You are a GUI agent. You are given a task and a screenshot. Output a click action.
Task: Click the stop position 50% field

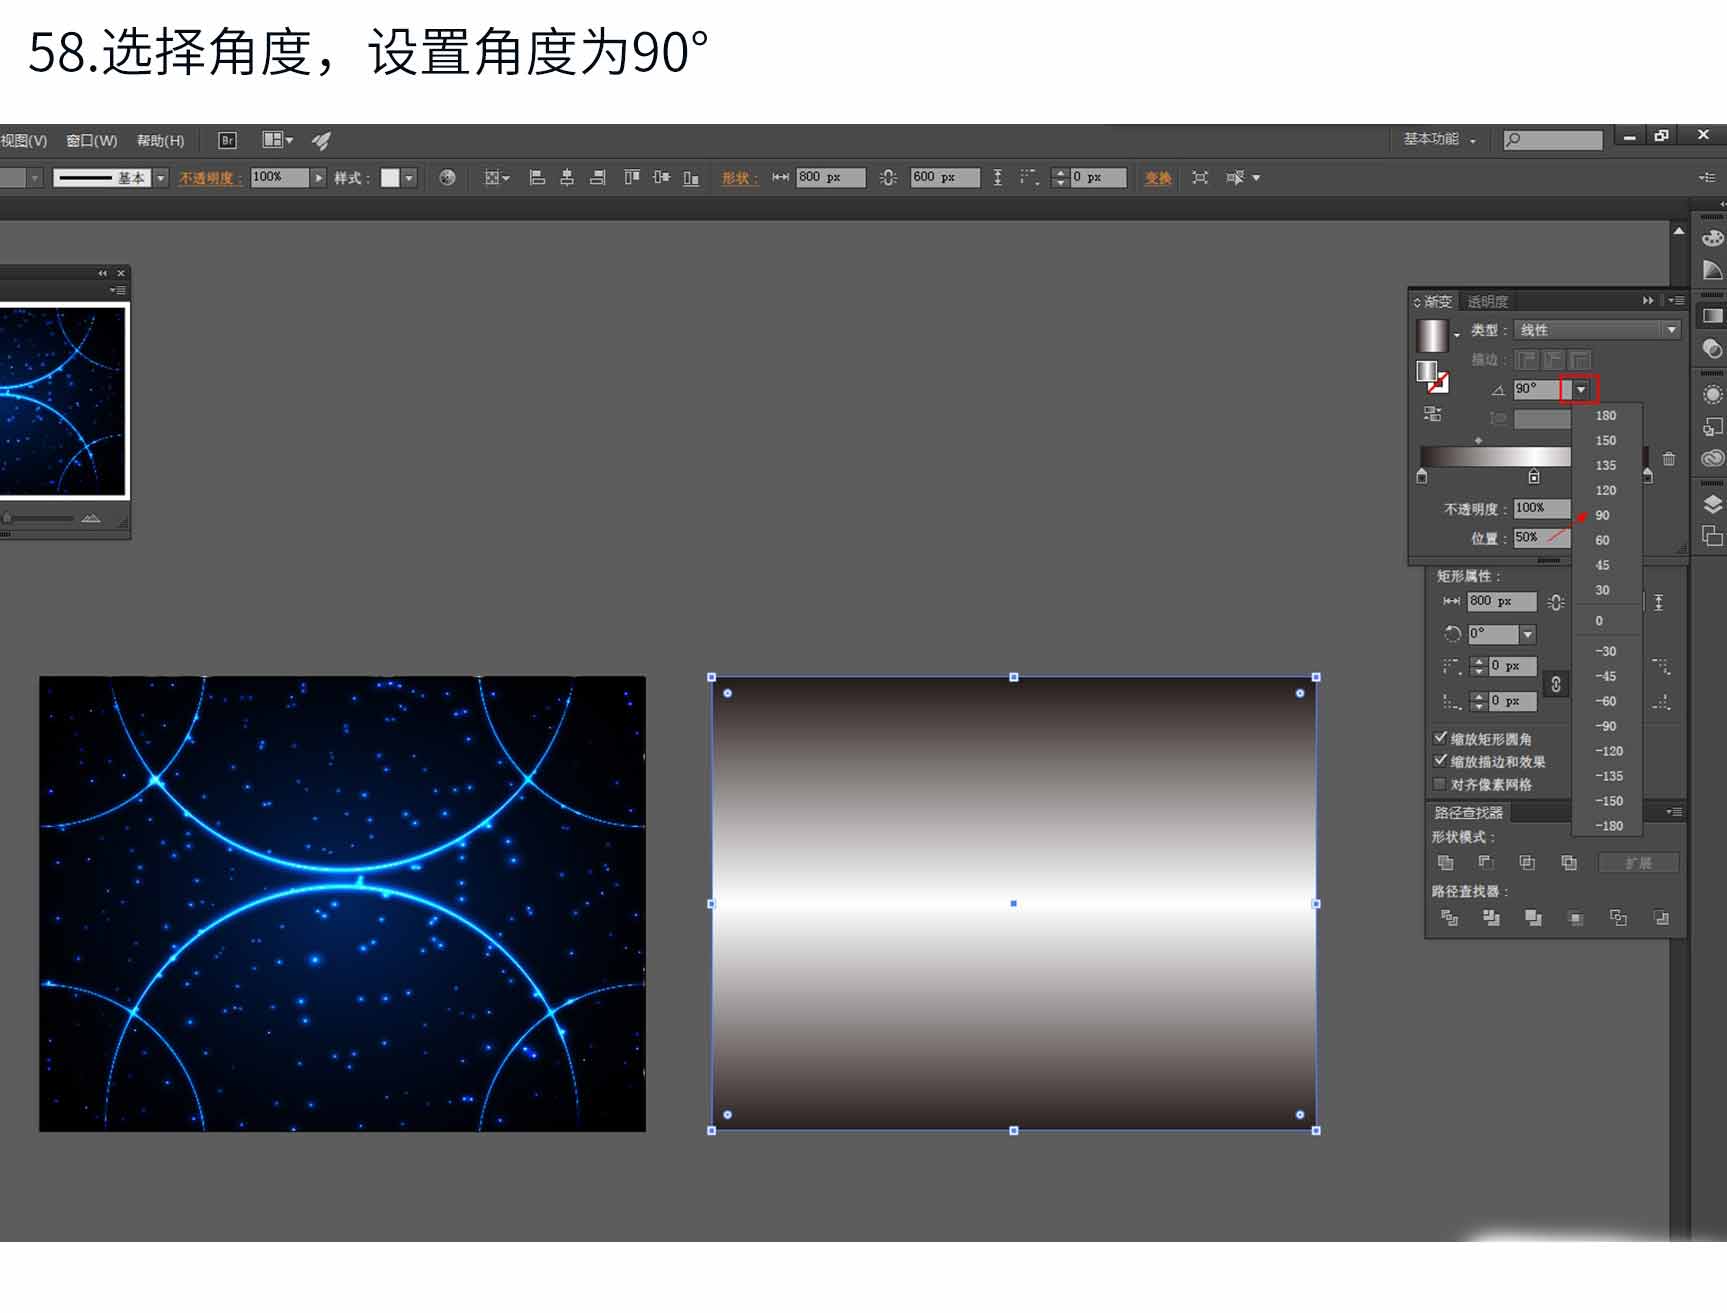coord(1541,537)
